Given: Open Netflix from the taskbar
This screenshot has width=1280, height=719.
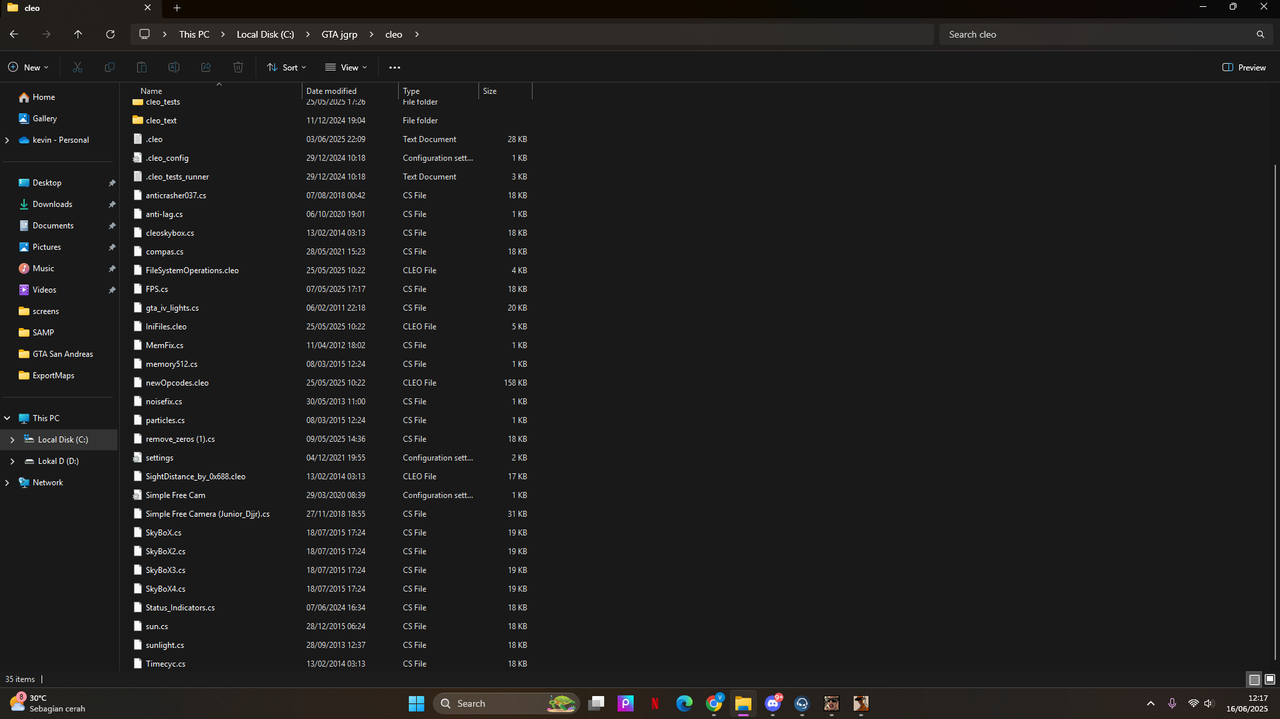Looking at the screenshot, I should [x=655, y=703].
